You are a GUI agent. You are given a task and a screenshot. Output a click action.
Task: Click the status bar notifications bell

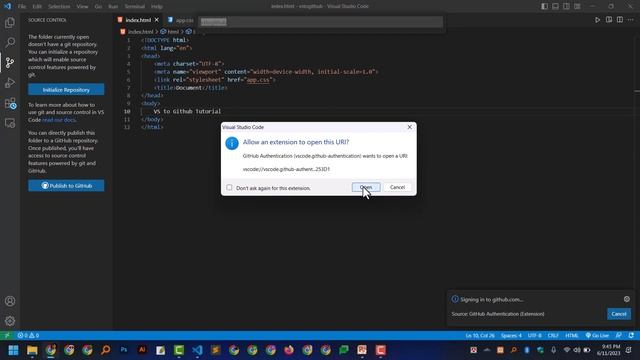click(x=631, y=336)
